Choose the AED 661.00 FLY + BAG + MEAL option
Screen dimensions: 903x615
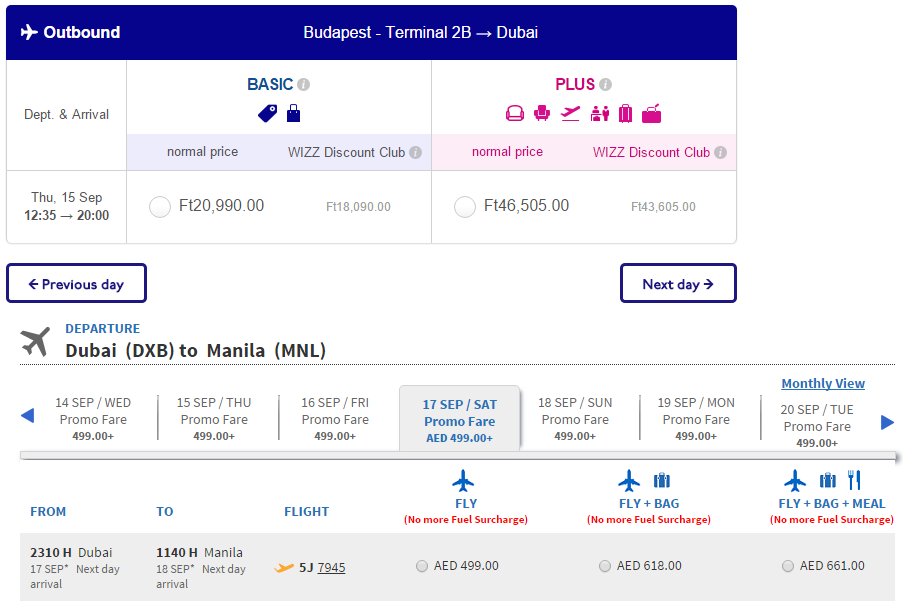click(x=788, y=566)
